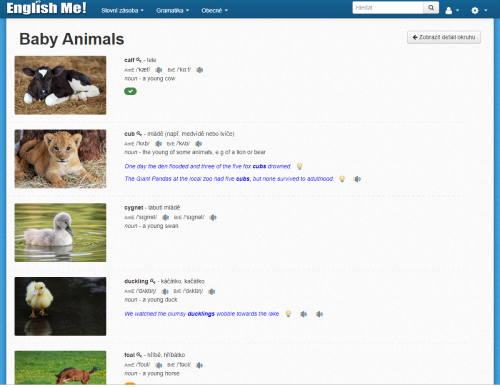500x387 pixels.
Task: Open the settings gear dropdown
Action: tap(479, 10)
